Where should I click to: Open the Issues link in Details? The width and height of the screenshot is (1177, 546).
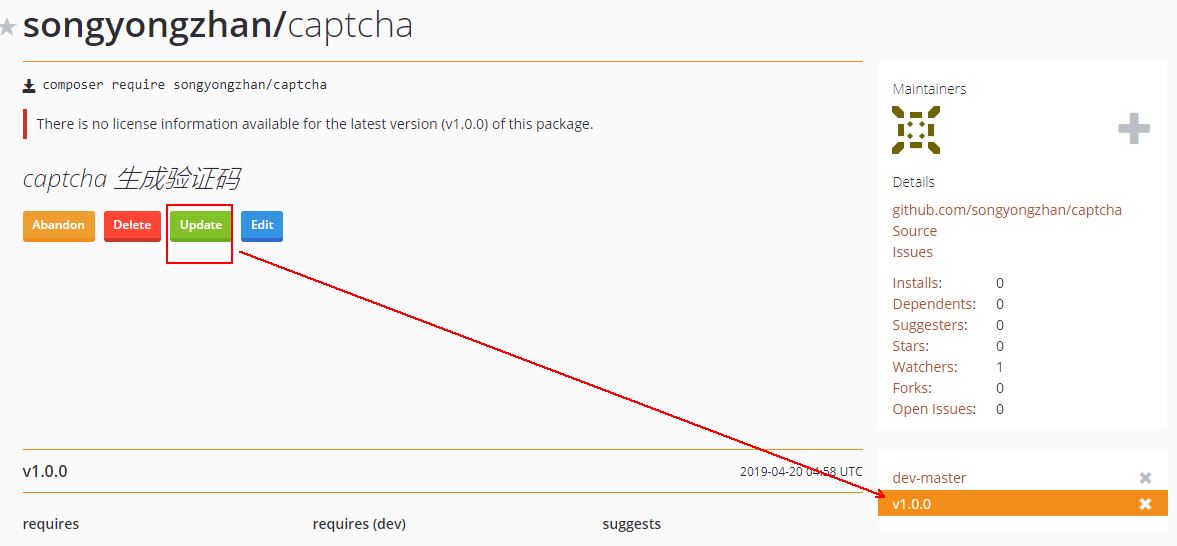click(913, 252)
